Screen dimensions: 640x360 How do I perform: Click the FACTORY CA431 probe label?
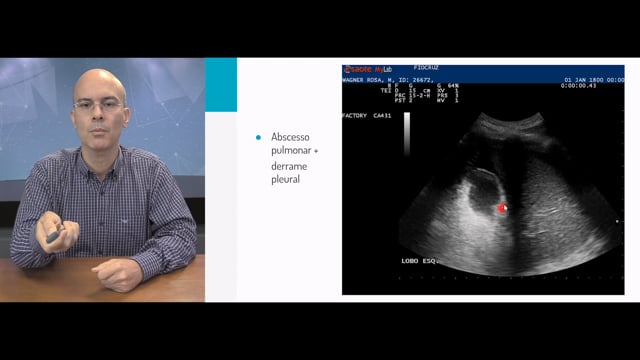tap(367, 116)
